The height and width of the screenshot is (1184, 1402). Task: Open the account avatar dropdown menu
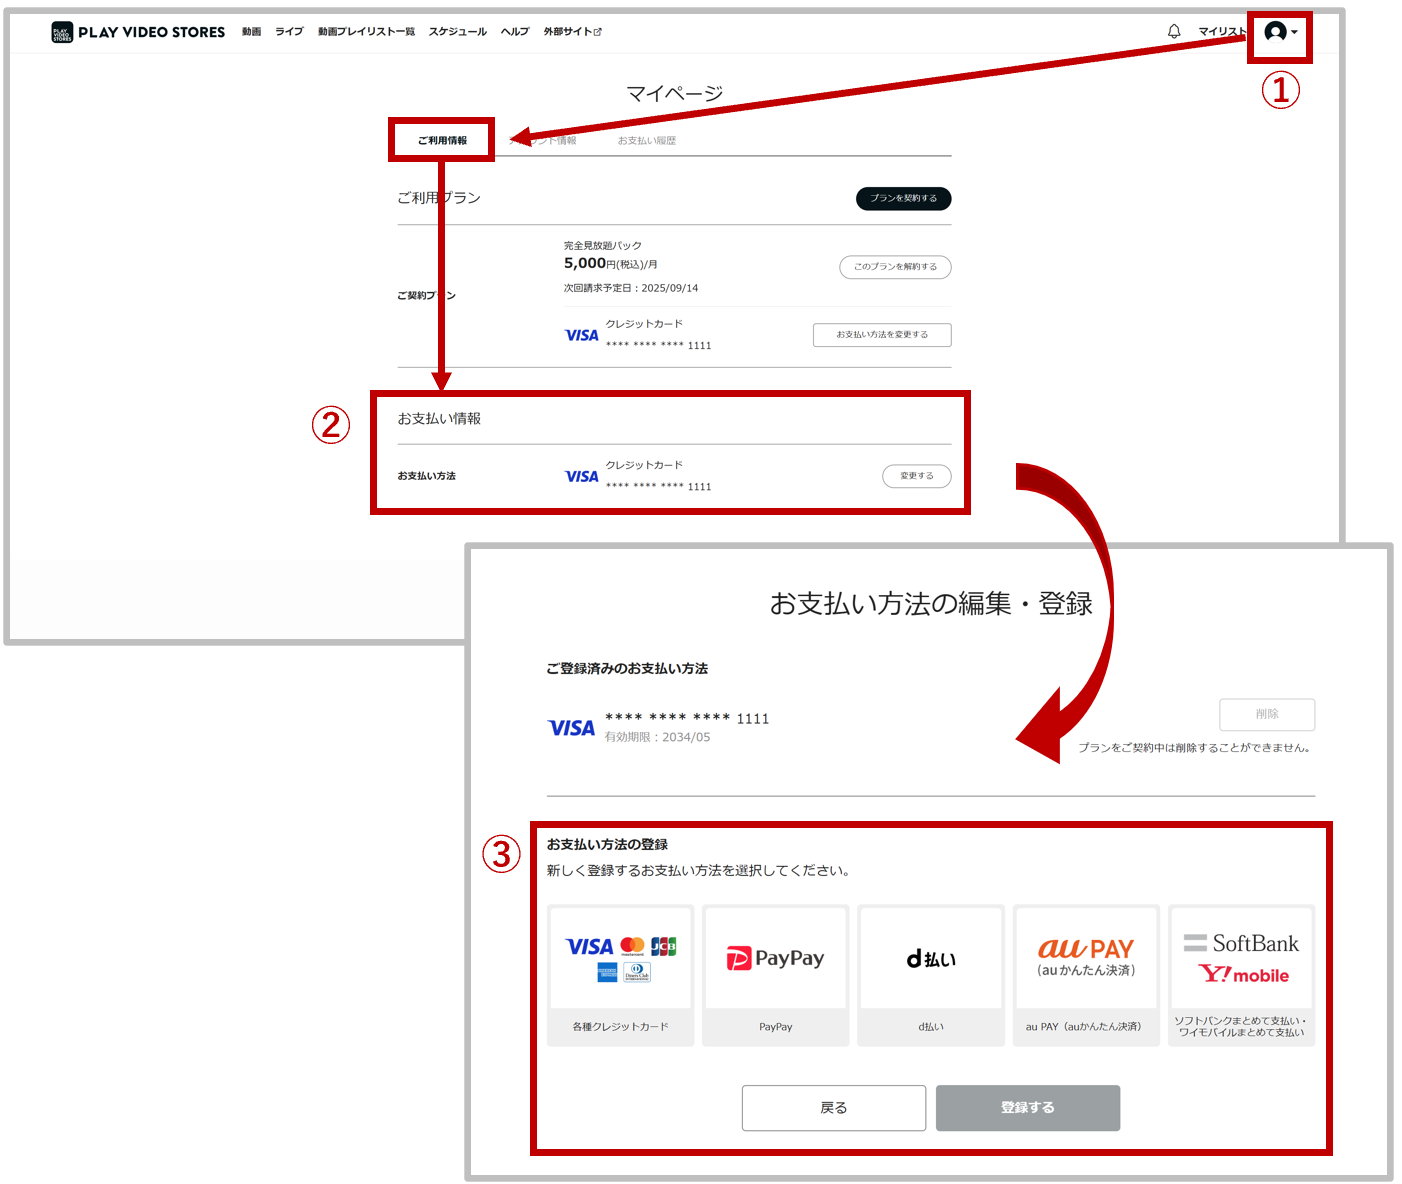coord(1280,32)
